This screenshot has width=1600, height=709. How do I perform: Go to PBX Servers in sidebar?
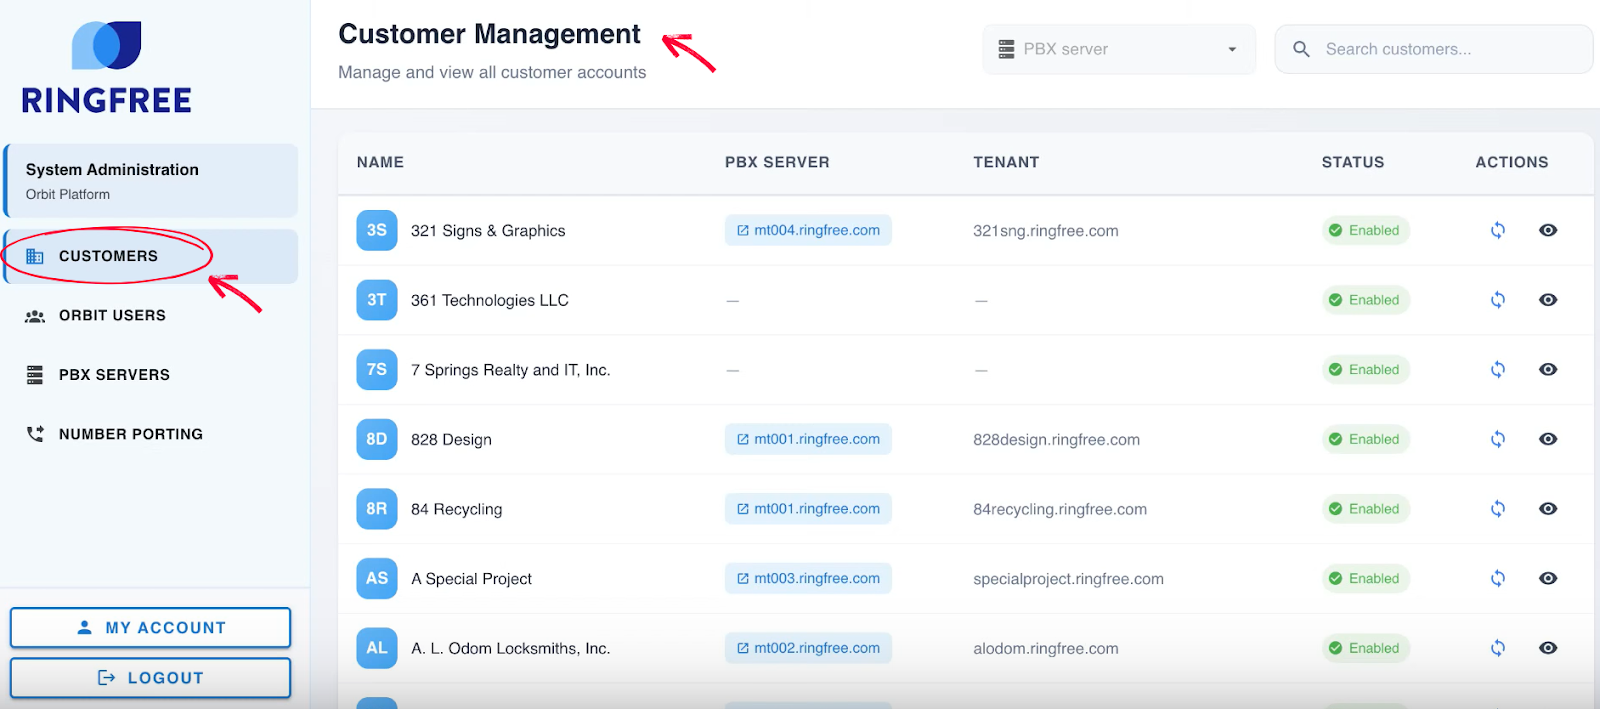pos(114,375)
